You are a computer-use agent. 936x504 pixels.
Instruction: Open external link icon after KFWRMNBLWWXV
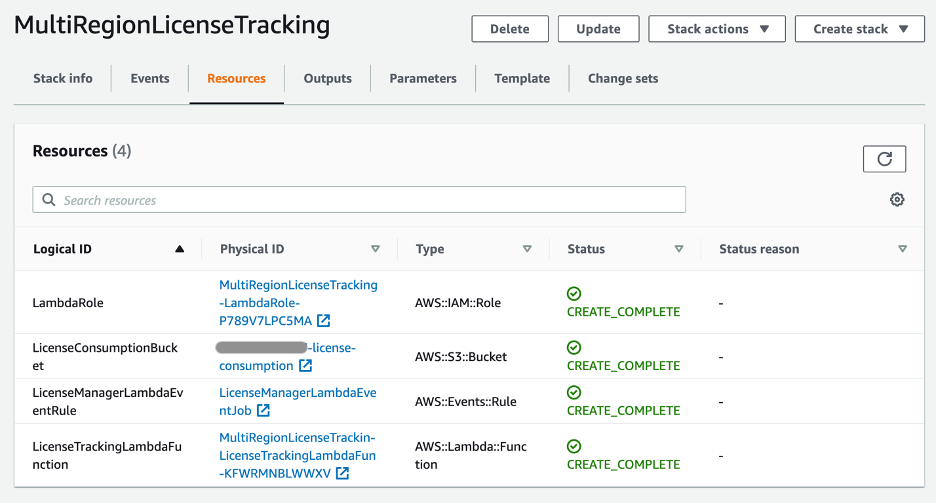(342, 474)
